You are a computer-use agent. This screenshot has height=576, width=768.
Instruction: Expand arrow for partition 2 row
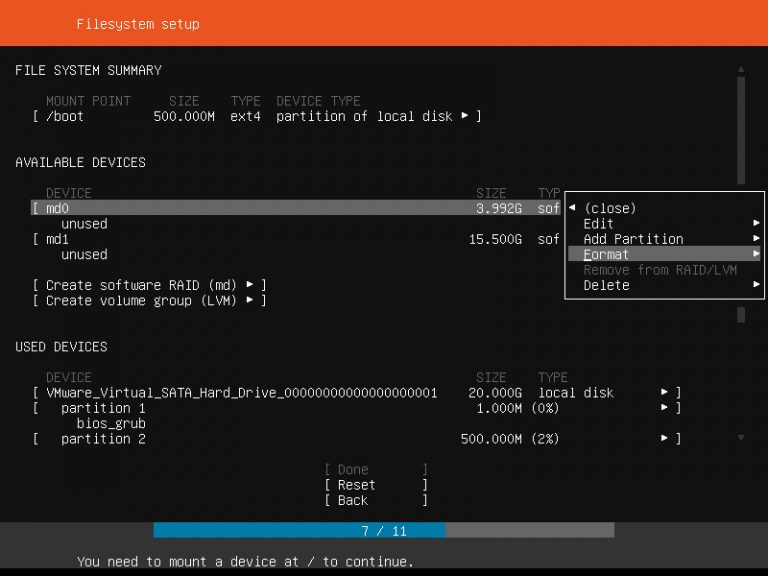[x=664, y=438]
